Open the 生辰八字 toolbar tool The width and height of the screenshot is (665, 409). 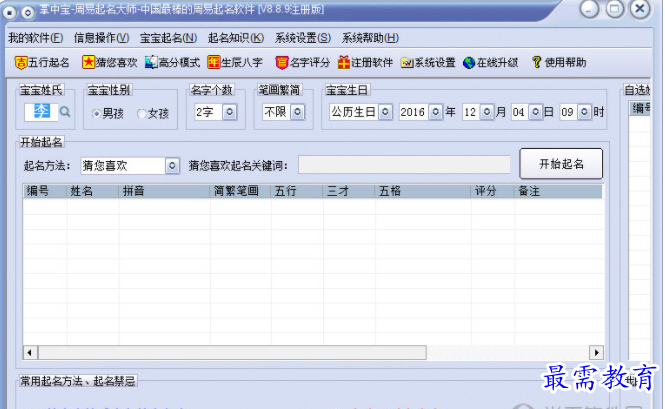(235, 63)
